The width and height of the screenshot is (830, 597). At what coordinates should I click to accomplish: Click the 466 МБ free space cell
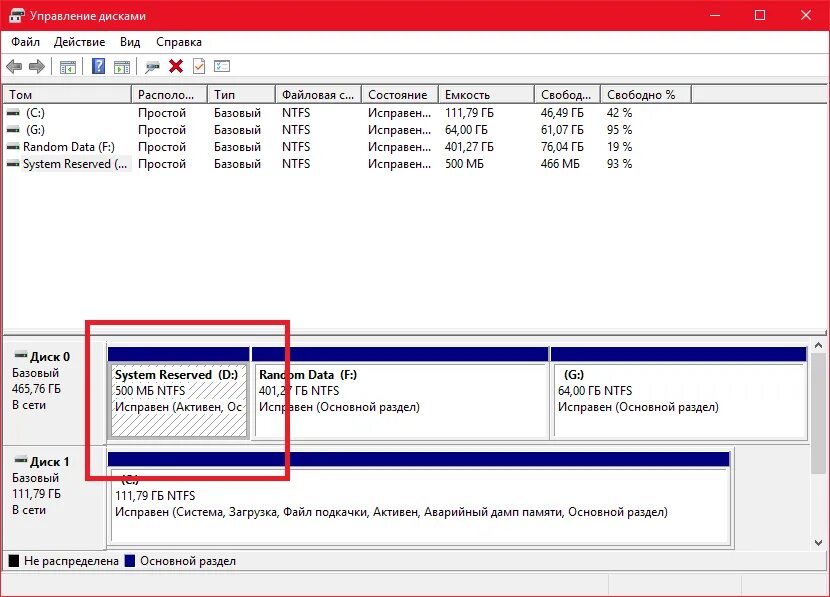pyautogui.click(x=560, y=164)
